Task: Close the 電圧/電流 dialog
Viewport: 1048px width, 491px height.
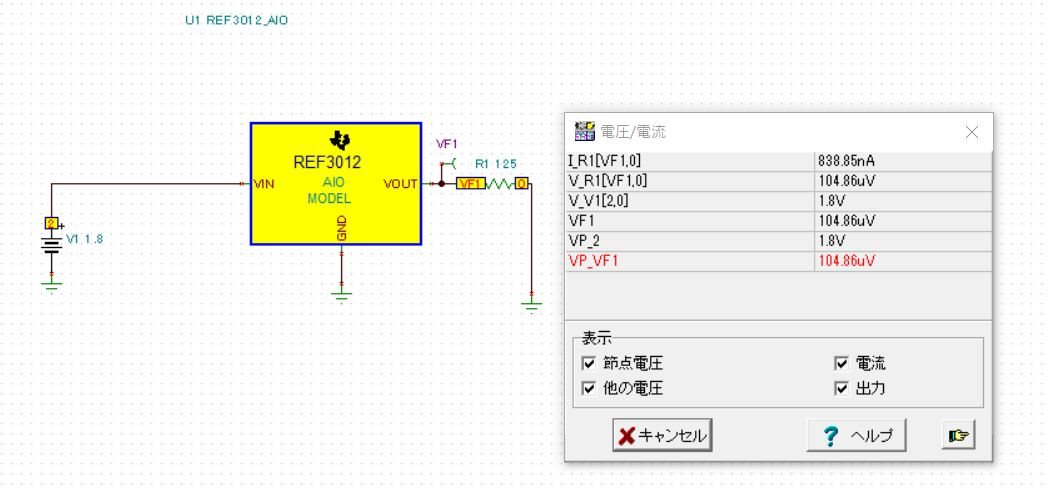Action: coord(972,132)
